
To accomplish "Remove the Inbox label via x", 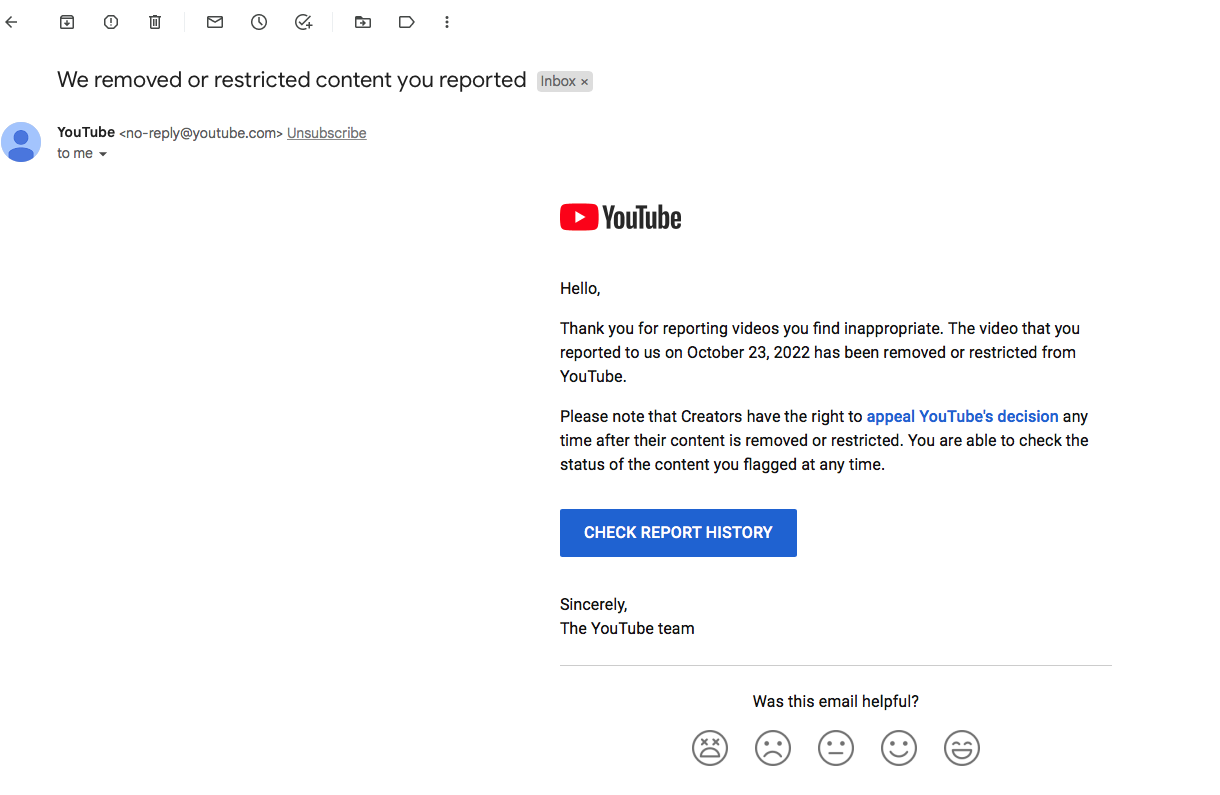I will tap(585, 82).
